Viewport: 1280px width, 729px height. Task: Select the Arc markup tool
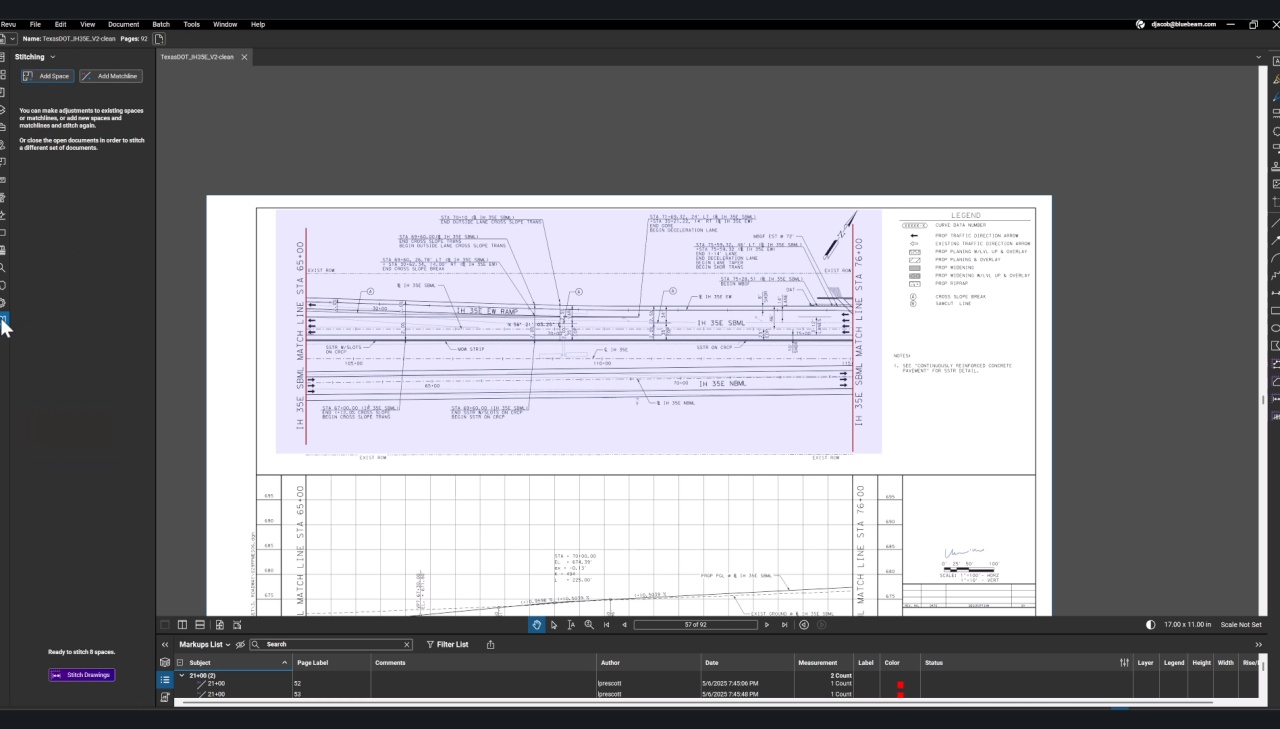coord(1276,257)
